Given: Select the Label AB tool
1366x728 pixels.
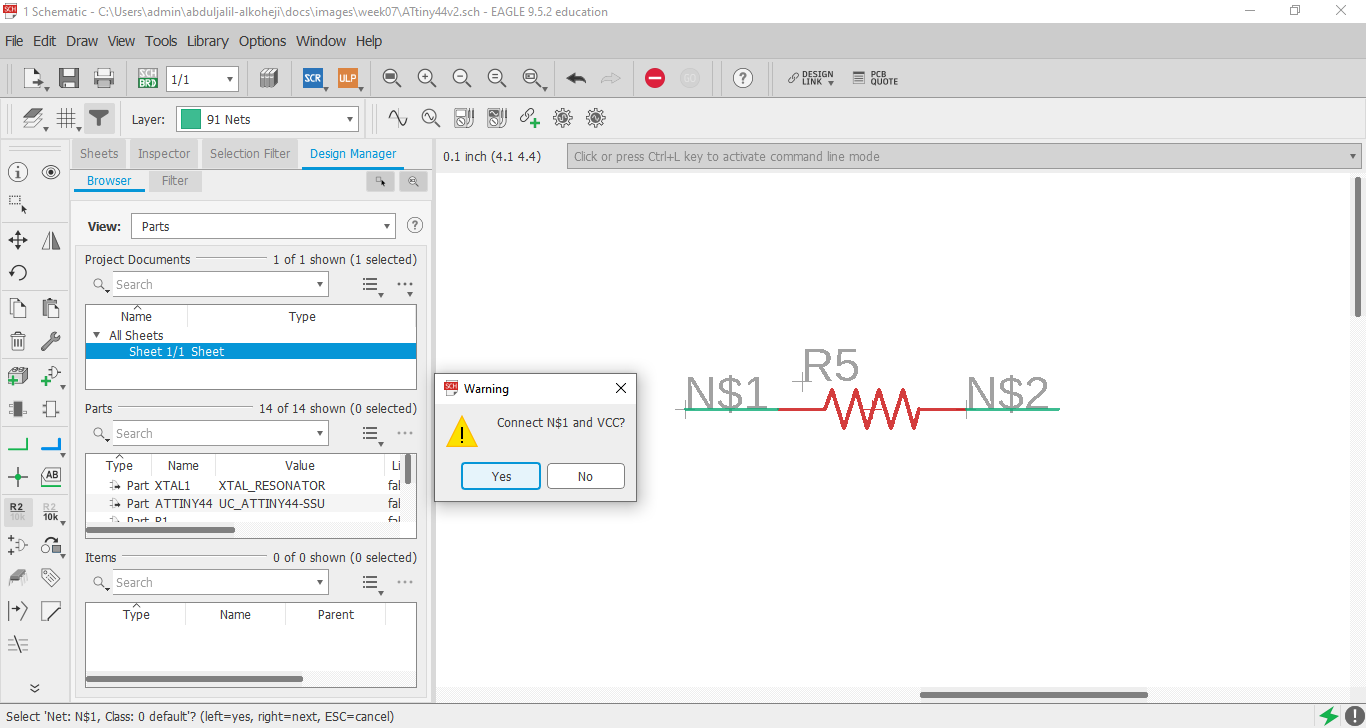Looking at the screenshot, I should (x=51, y=477).
